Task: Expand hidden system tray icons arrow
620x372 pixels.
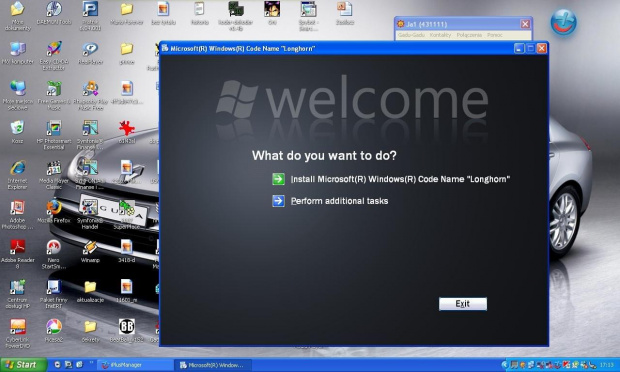Action: 504,365
